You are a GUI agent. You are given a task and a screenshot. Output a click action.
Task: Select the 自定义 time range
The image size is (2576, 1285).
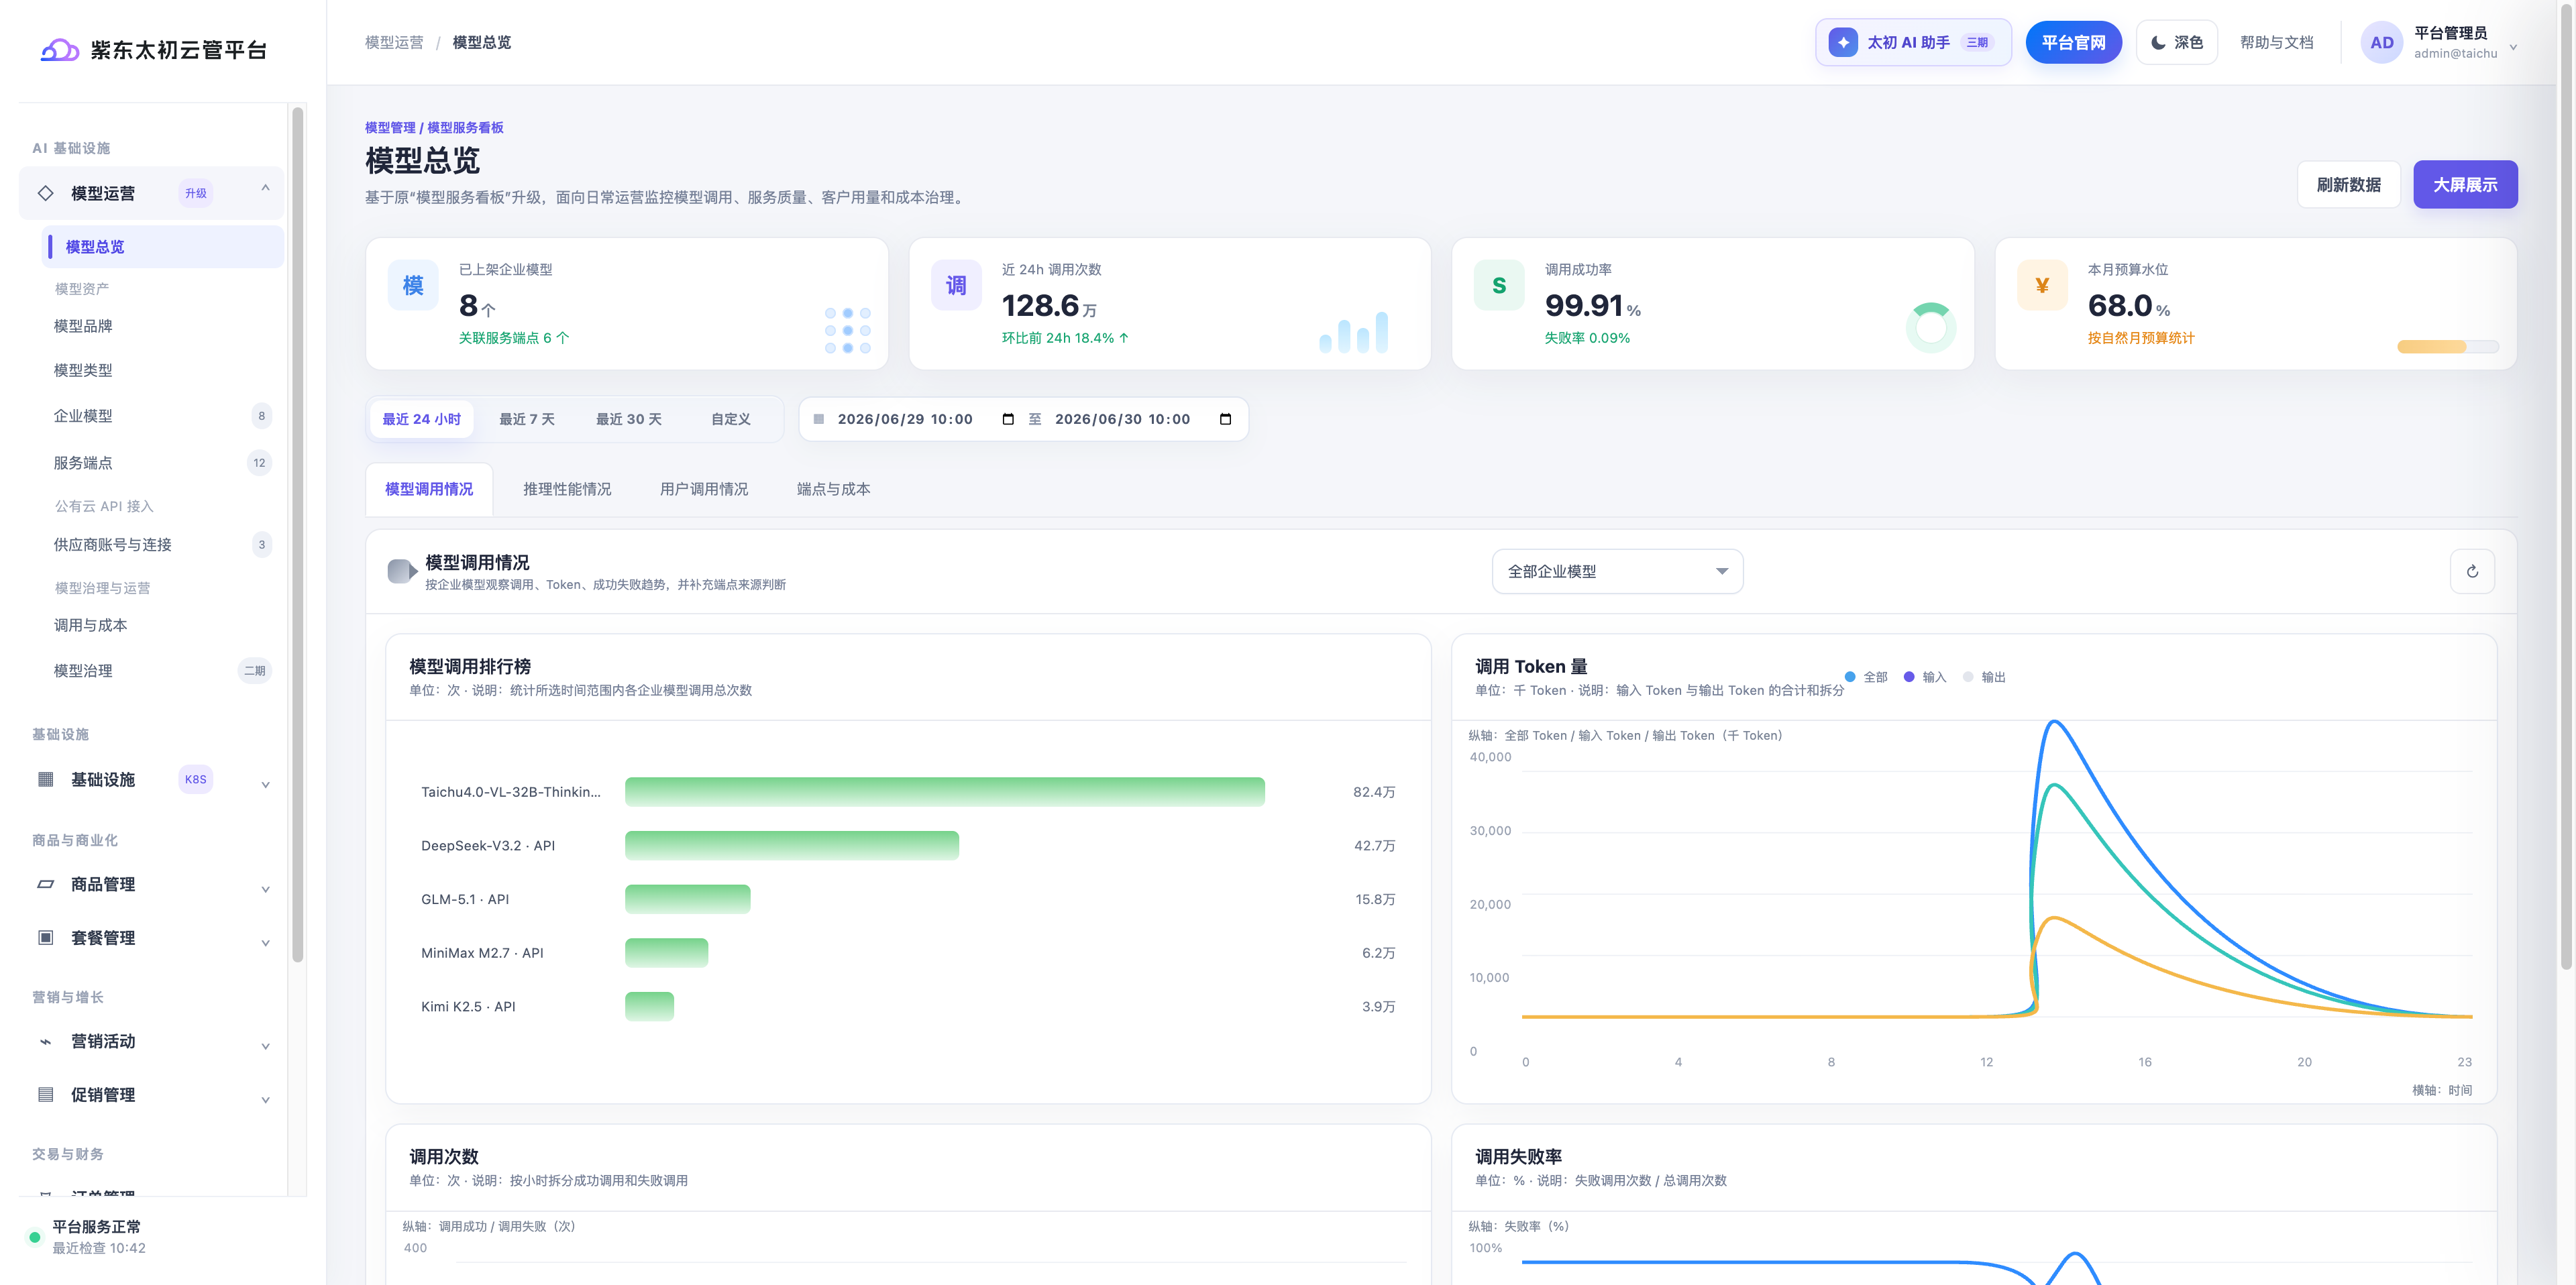click(x=731, y=419)
